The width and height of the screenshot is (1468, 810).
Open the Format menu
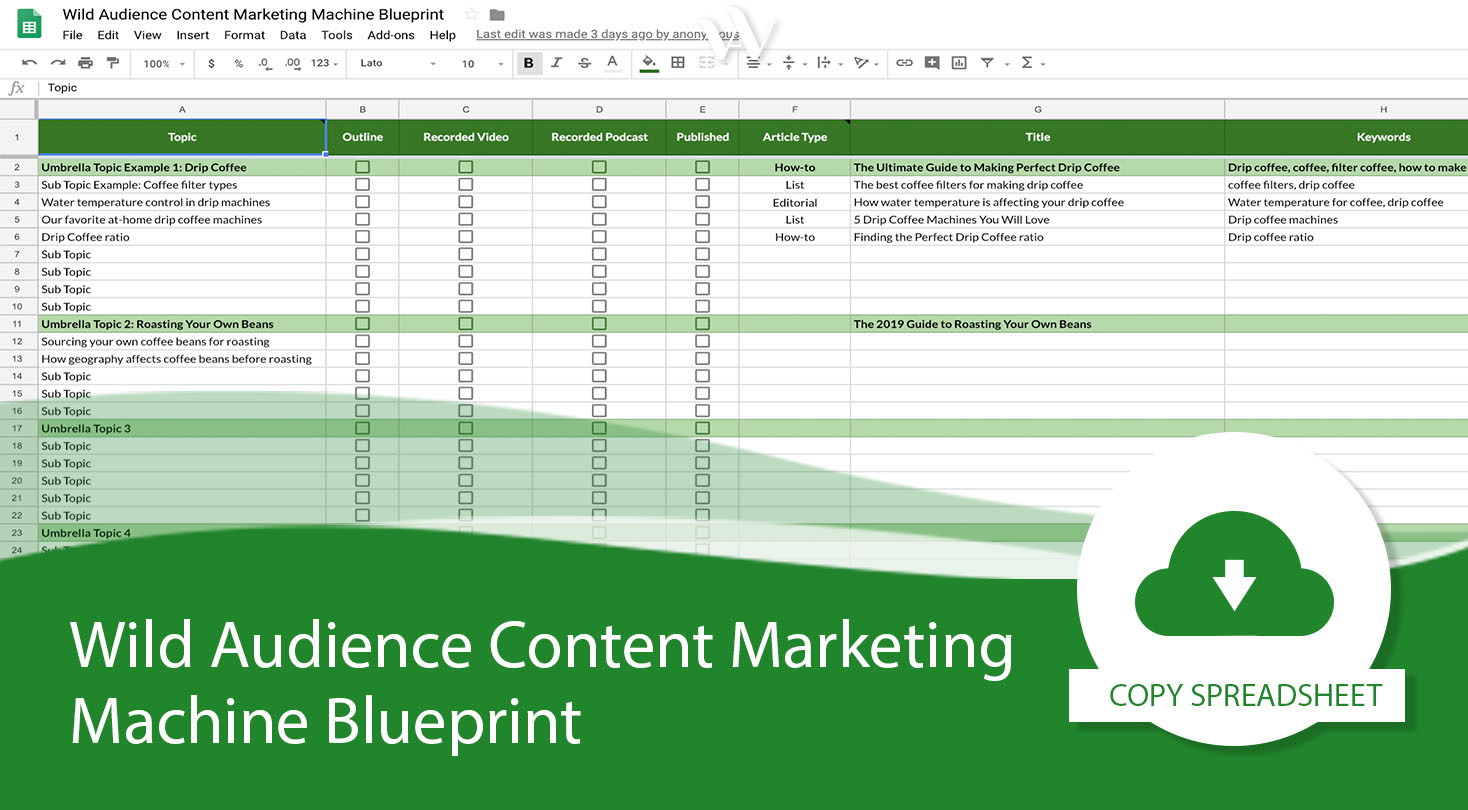245,35
